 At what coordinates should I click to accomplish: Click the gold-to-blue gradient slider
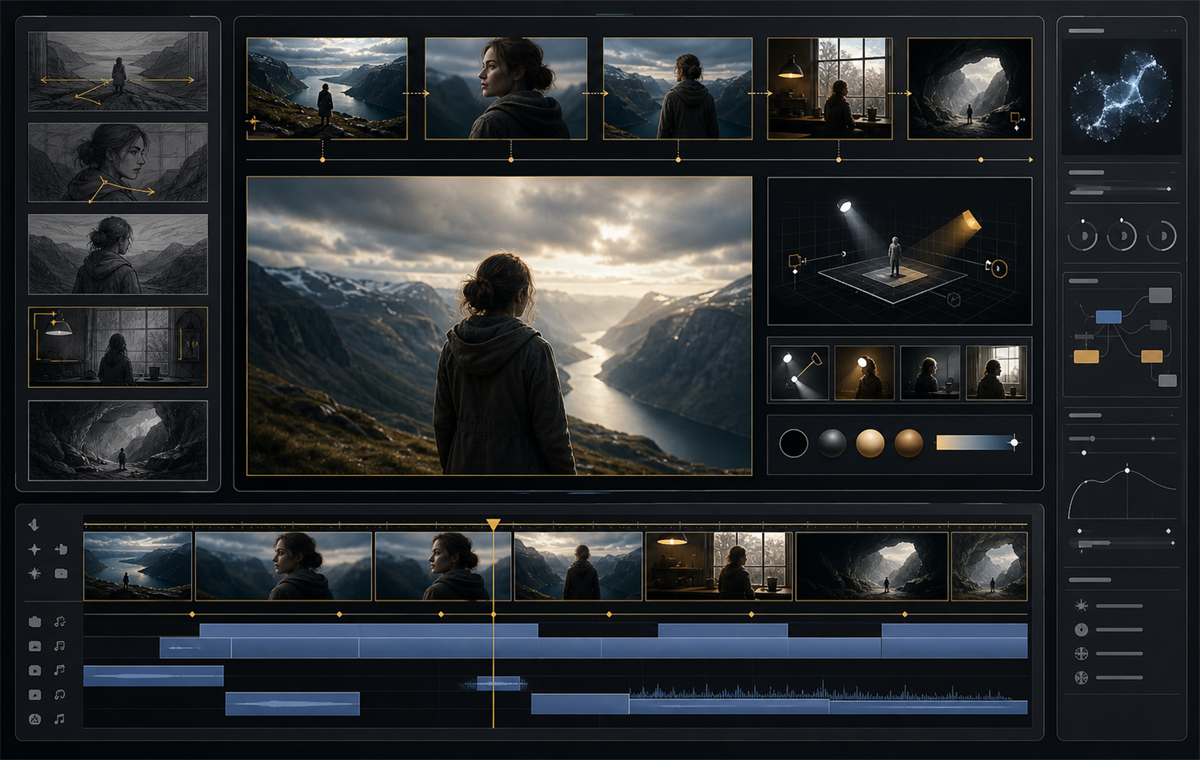coord(977,442)
